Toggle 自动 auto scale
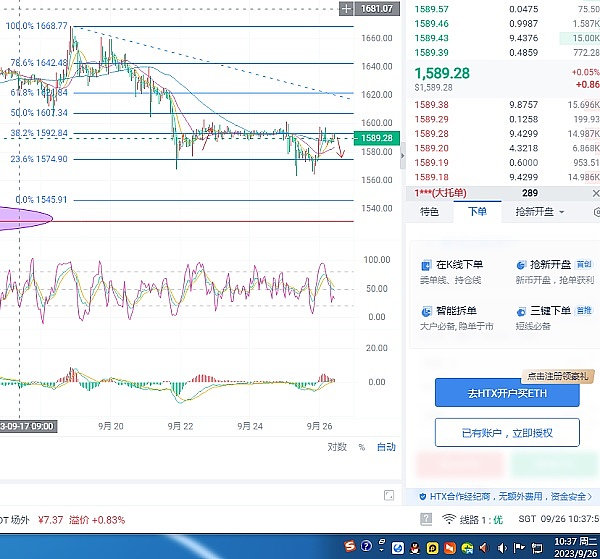600x559 pixels. (386, 447)
